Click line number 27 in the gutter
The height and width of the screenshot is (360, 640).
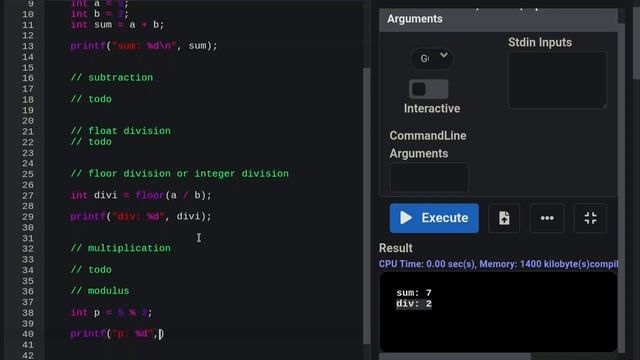[x=28, y=196]
